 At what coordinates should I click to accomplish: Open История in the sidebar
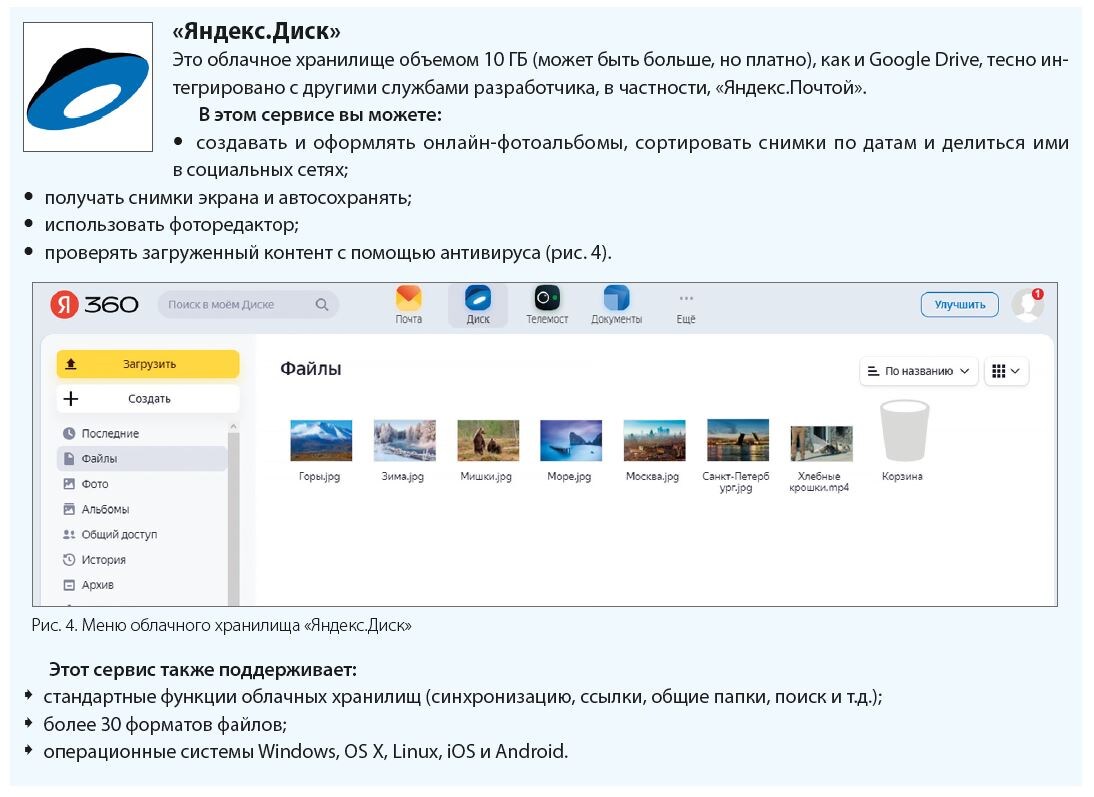click(x=142, y=560)
